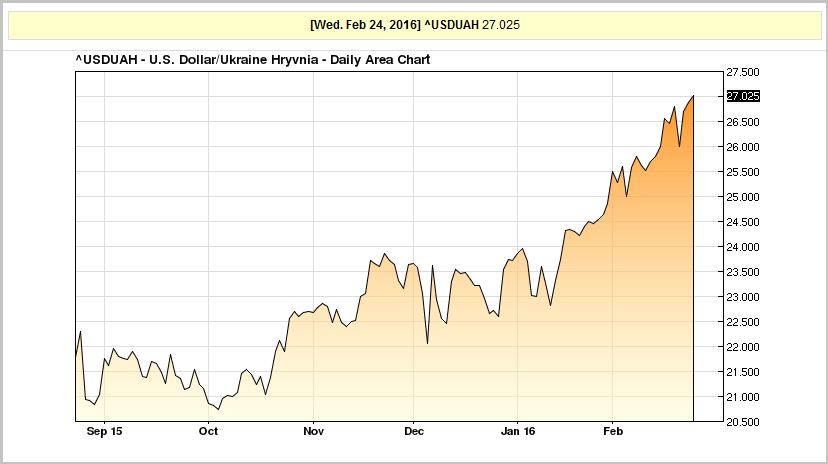Screen dimensions: 828x464
Task: Click the yellow header showing Wed. Feb 24, 2016
Action: [x=415, y=25]
